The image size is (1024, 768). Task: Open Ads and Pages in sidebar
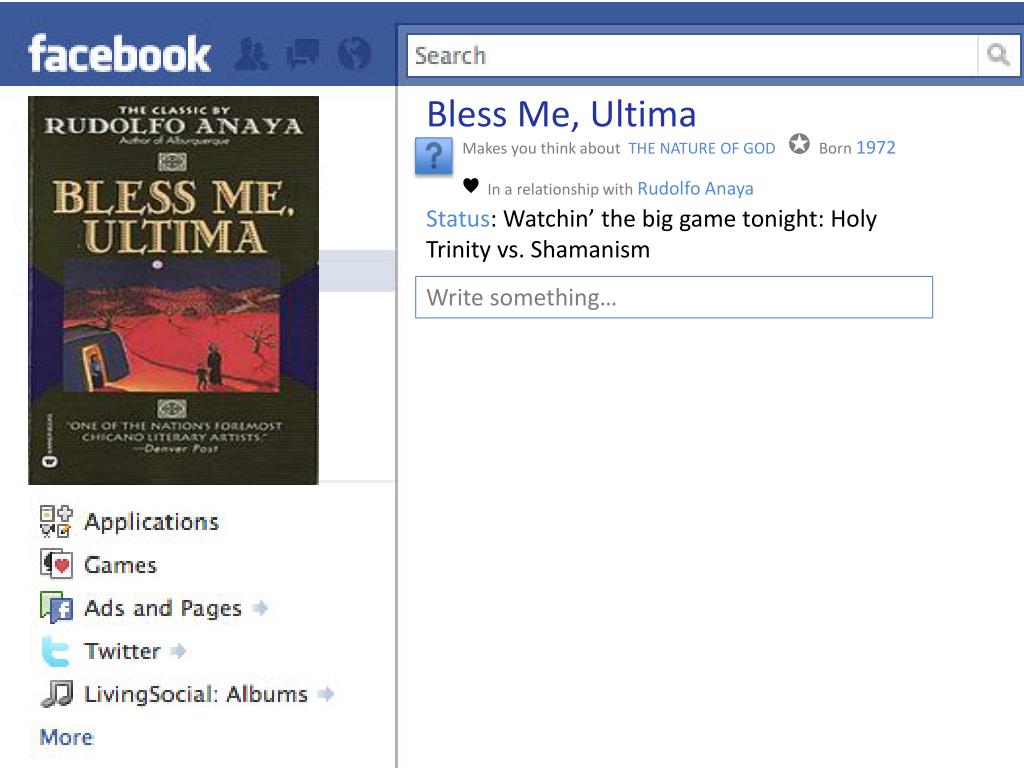click(163, 608)
